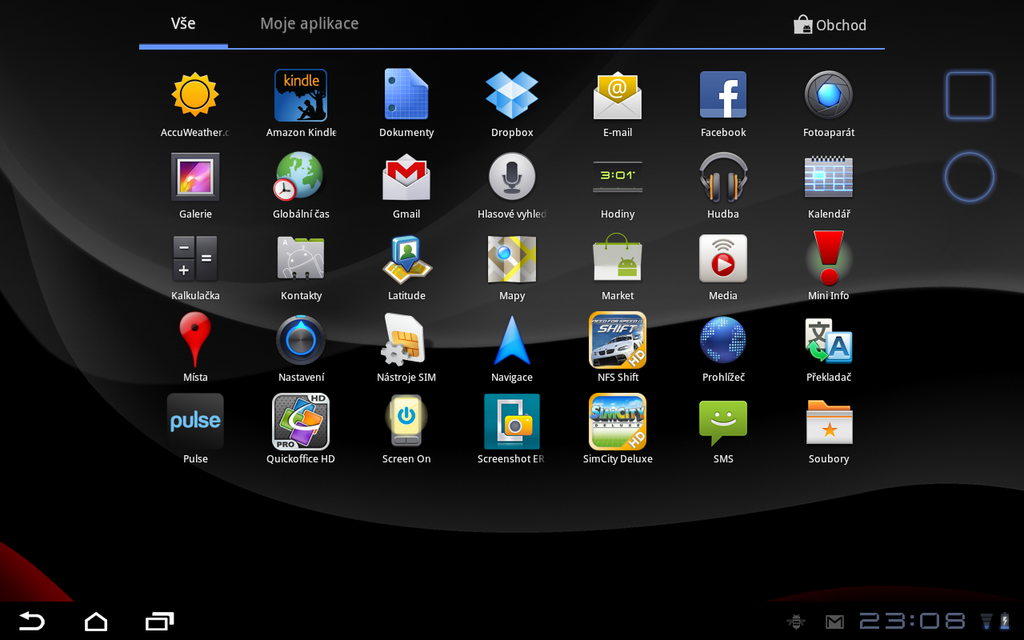Screen dimensions: 1024x640
Task: Open the Market store app
Action: click(x=617, y=258)
